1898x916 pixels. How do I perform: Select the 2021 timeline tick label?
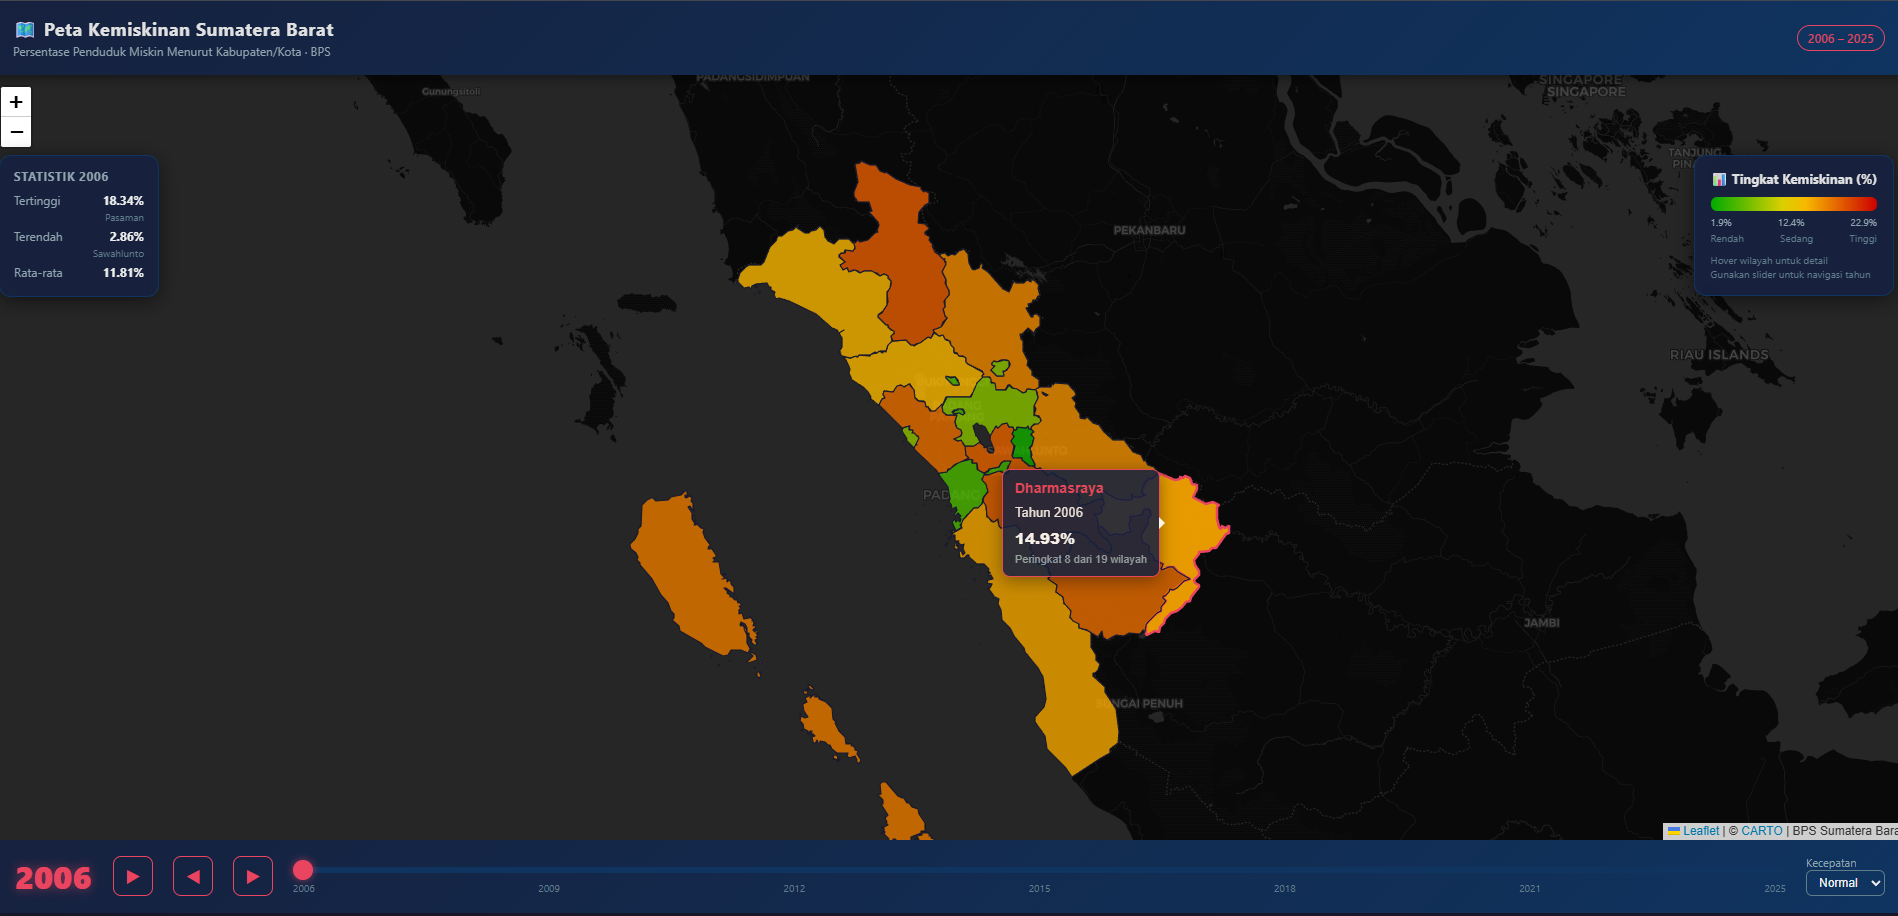1529,888
